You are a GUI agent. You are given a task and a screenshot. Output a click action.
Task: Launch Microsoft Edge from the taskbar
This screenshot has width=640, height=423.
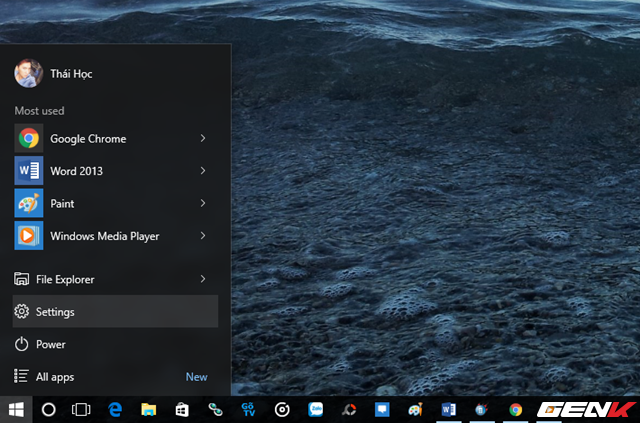click(115, 409)
